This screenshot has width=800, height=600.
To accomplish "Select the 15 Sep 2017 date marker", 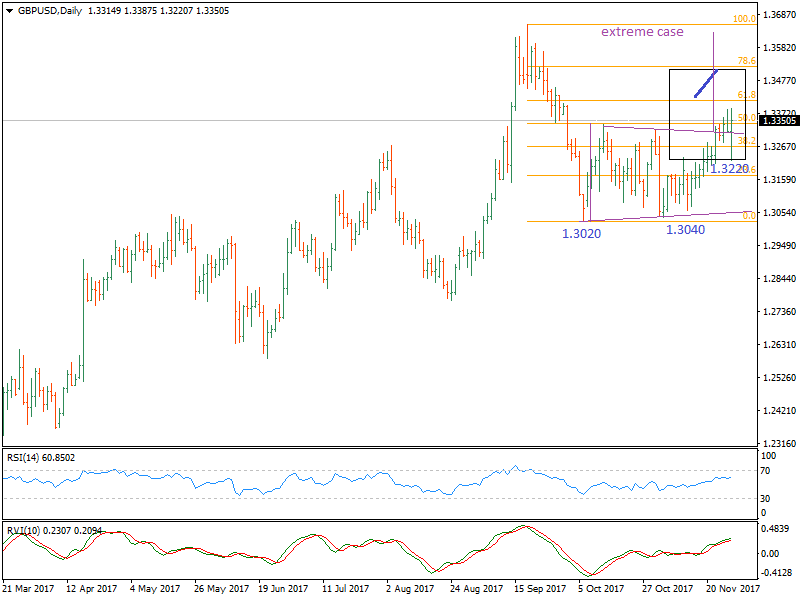I will pos(540,591).
